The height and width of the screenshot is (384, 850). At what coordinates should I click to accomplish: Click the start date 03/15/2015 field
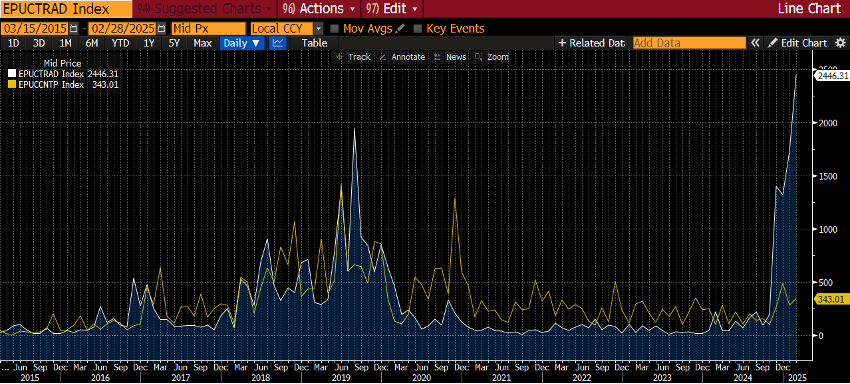point(35,28)
